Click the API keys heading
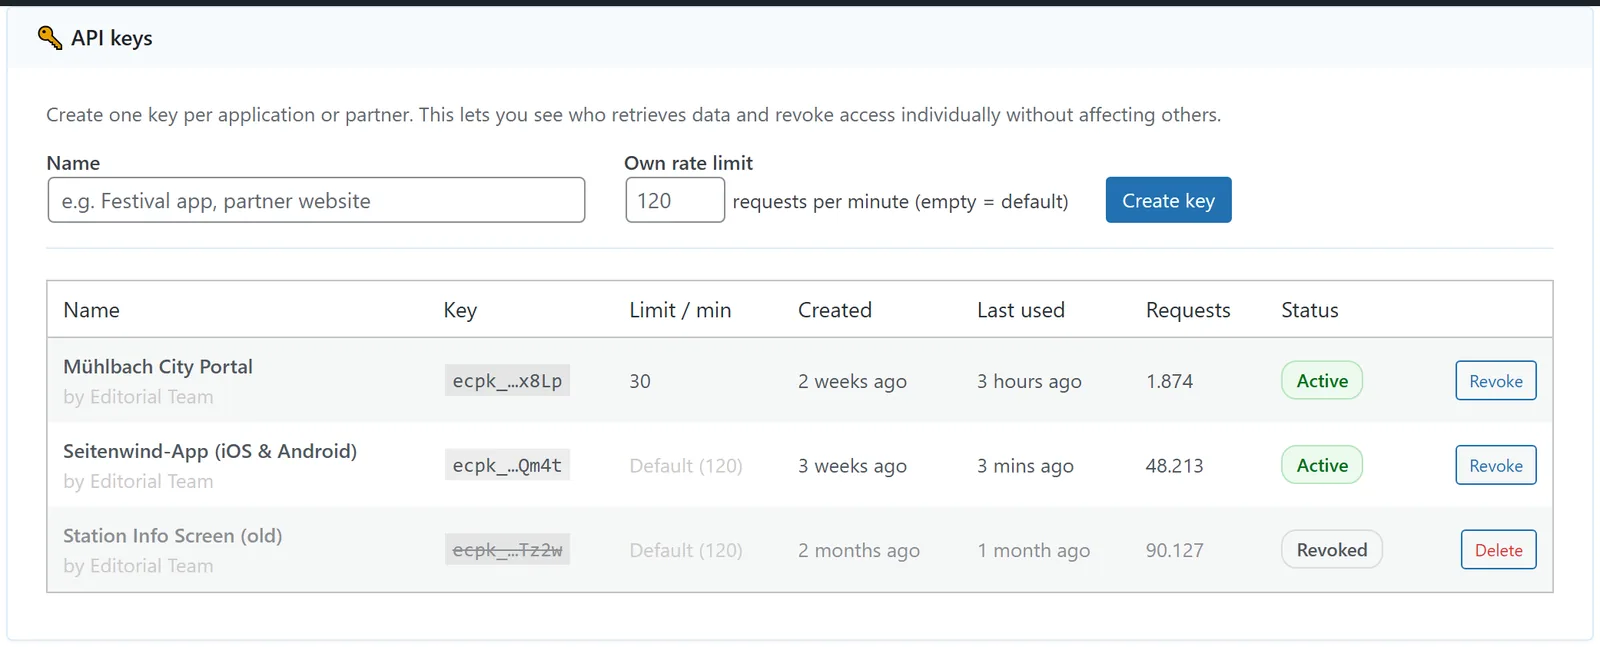This screenshot has width=1600, height=647. click(x=112, y=38)
